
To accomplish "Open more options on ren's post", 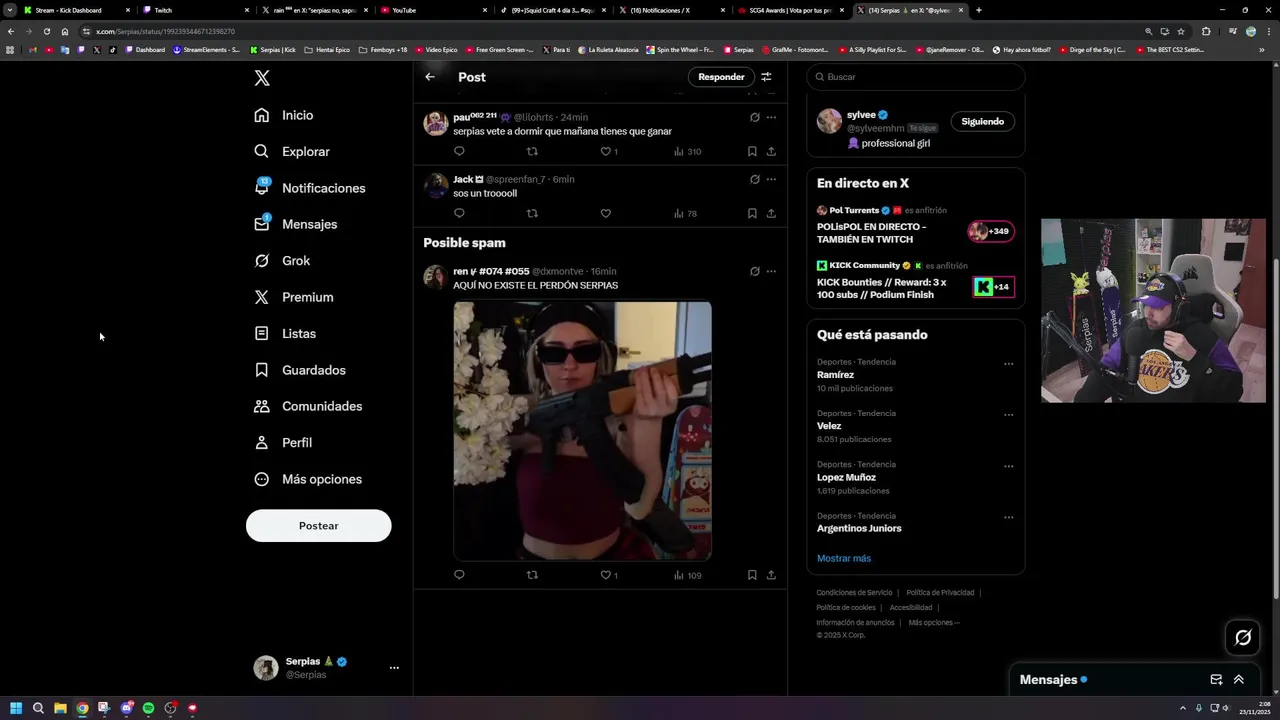I will coord(771,271).
